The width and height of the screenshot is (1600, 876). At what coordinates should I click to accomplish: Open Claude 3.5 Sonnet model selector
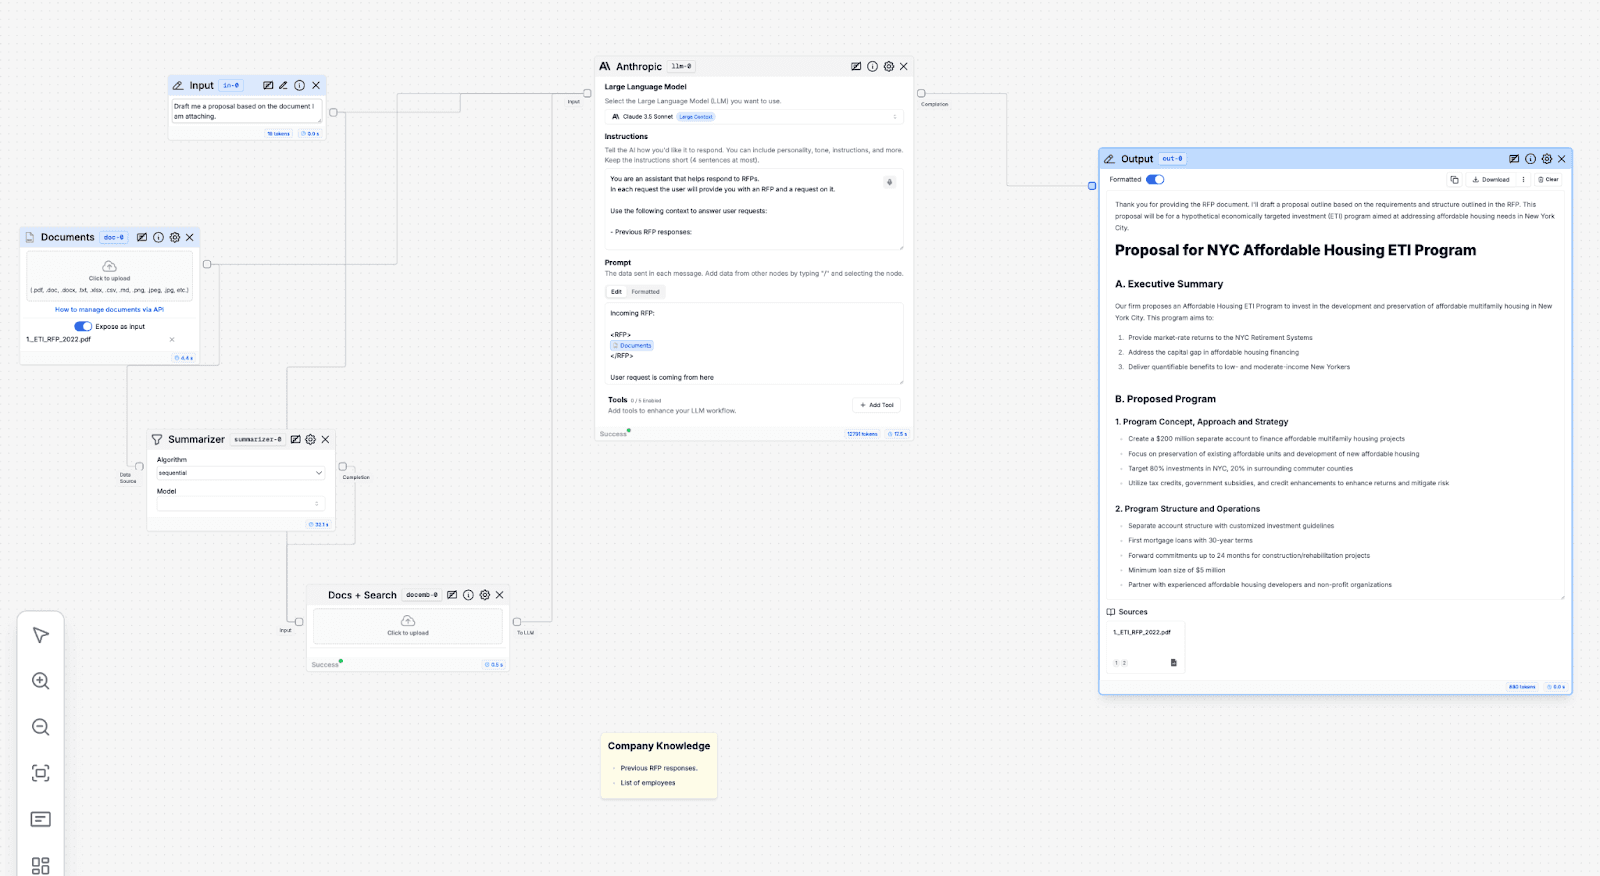pyautogui.click(x=754, y=117)
